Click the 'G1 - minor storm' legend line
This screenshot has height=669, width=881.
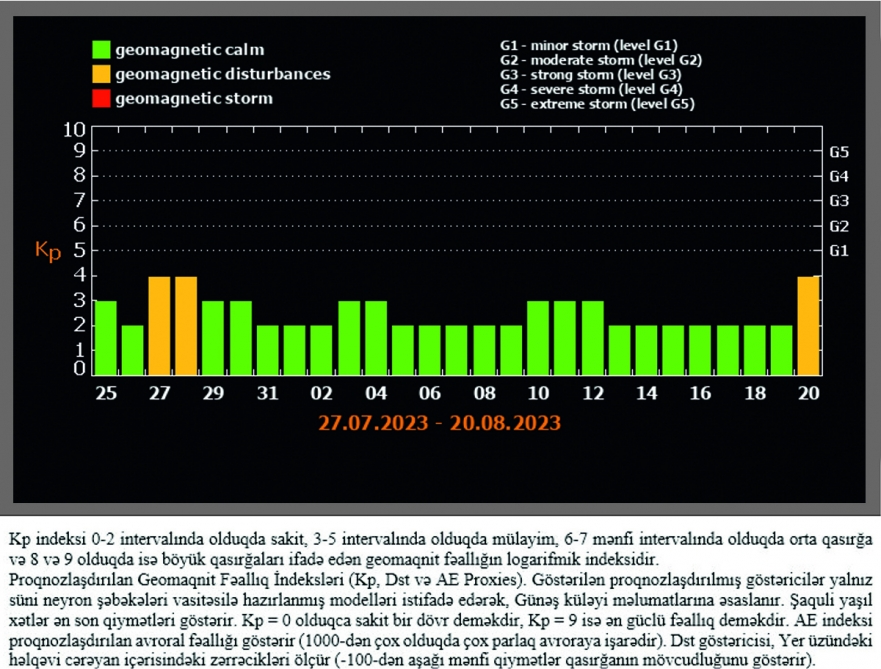click(x=589, y=45)
